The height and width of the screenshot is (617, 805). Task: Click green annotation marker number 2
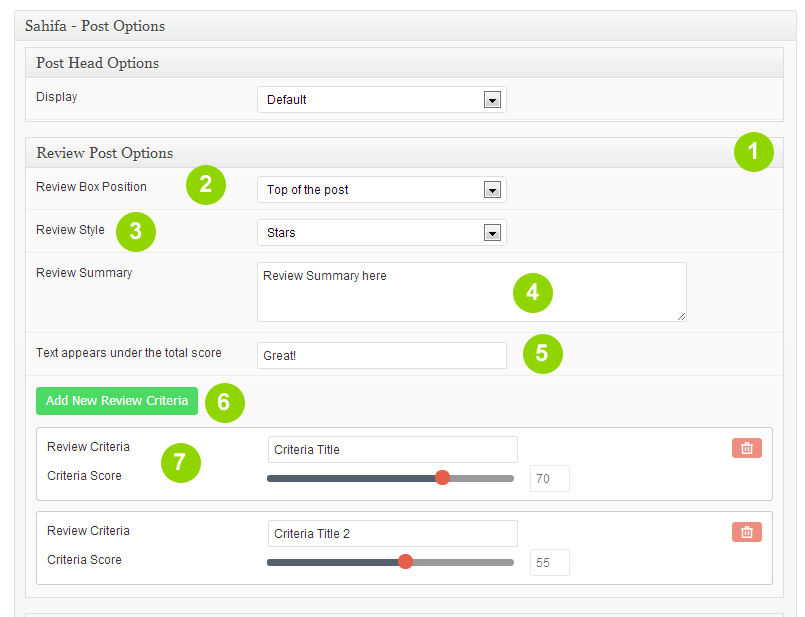coord(205,184)
